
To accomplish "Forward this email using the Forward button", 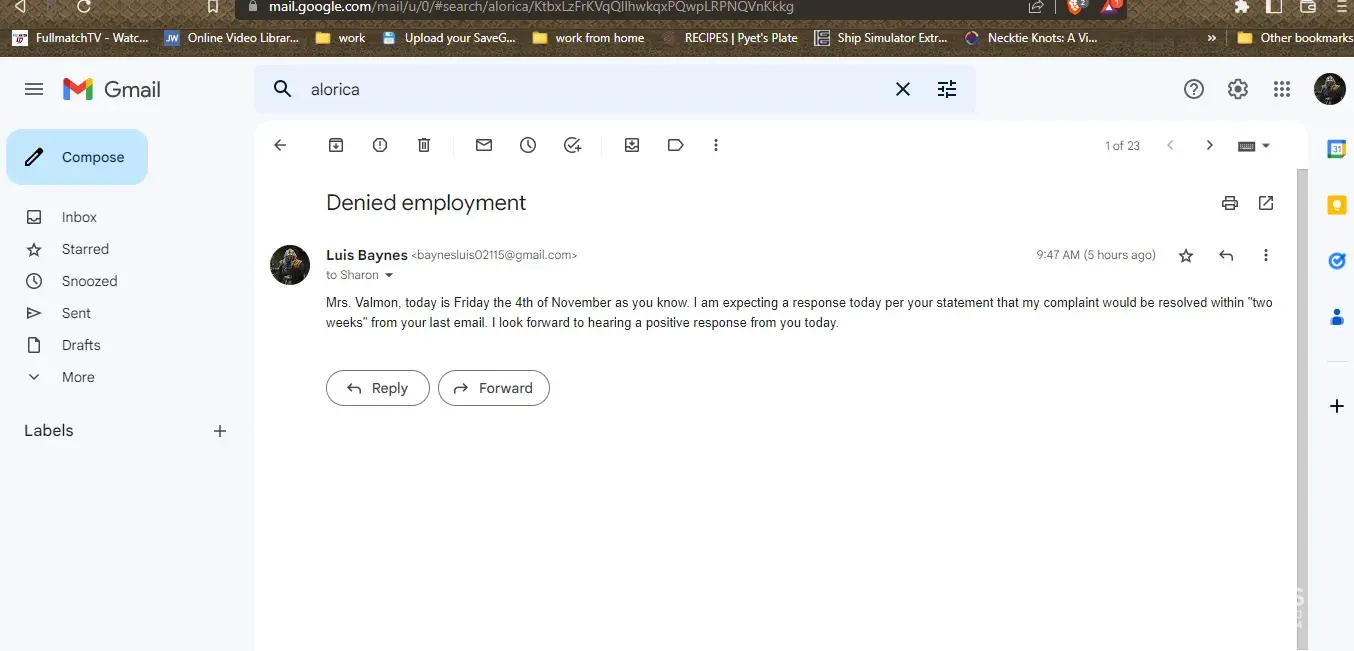I will [x=494, y=388].
